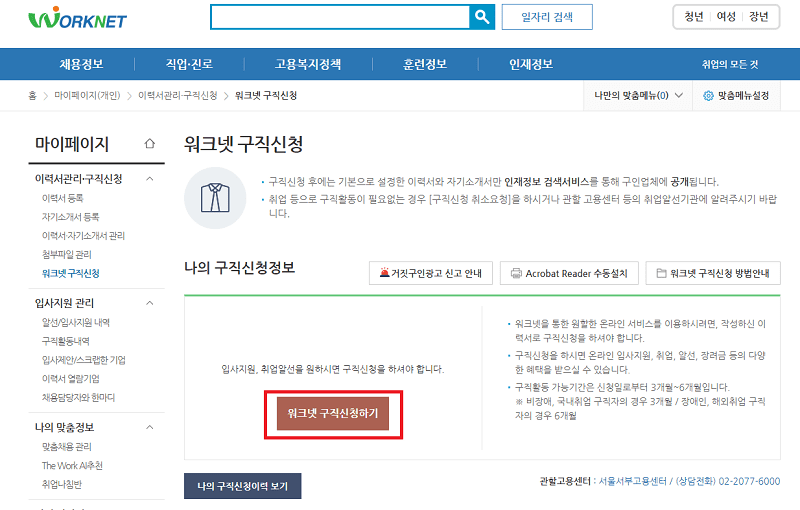
Task: Click the 02-2077-6000 phone number
Action: (749, 481)
